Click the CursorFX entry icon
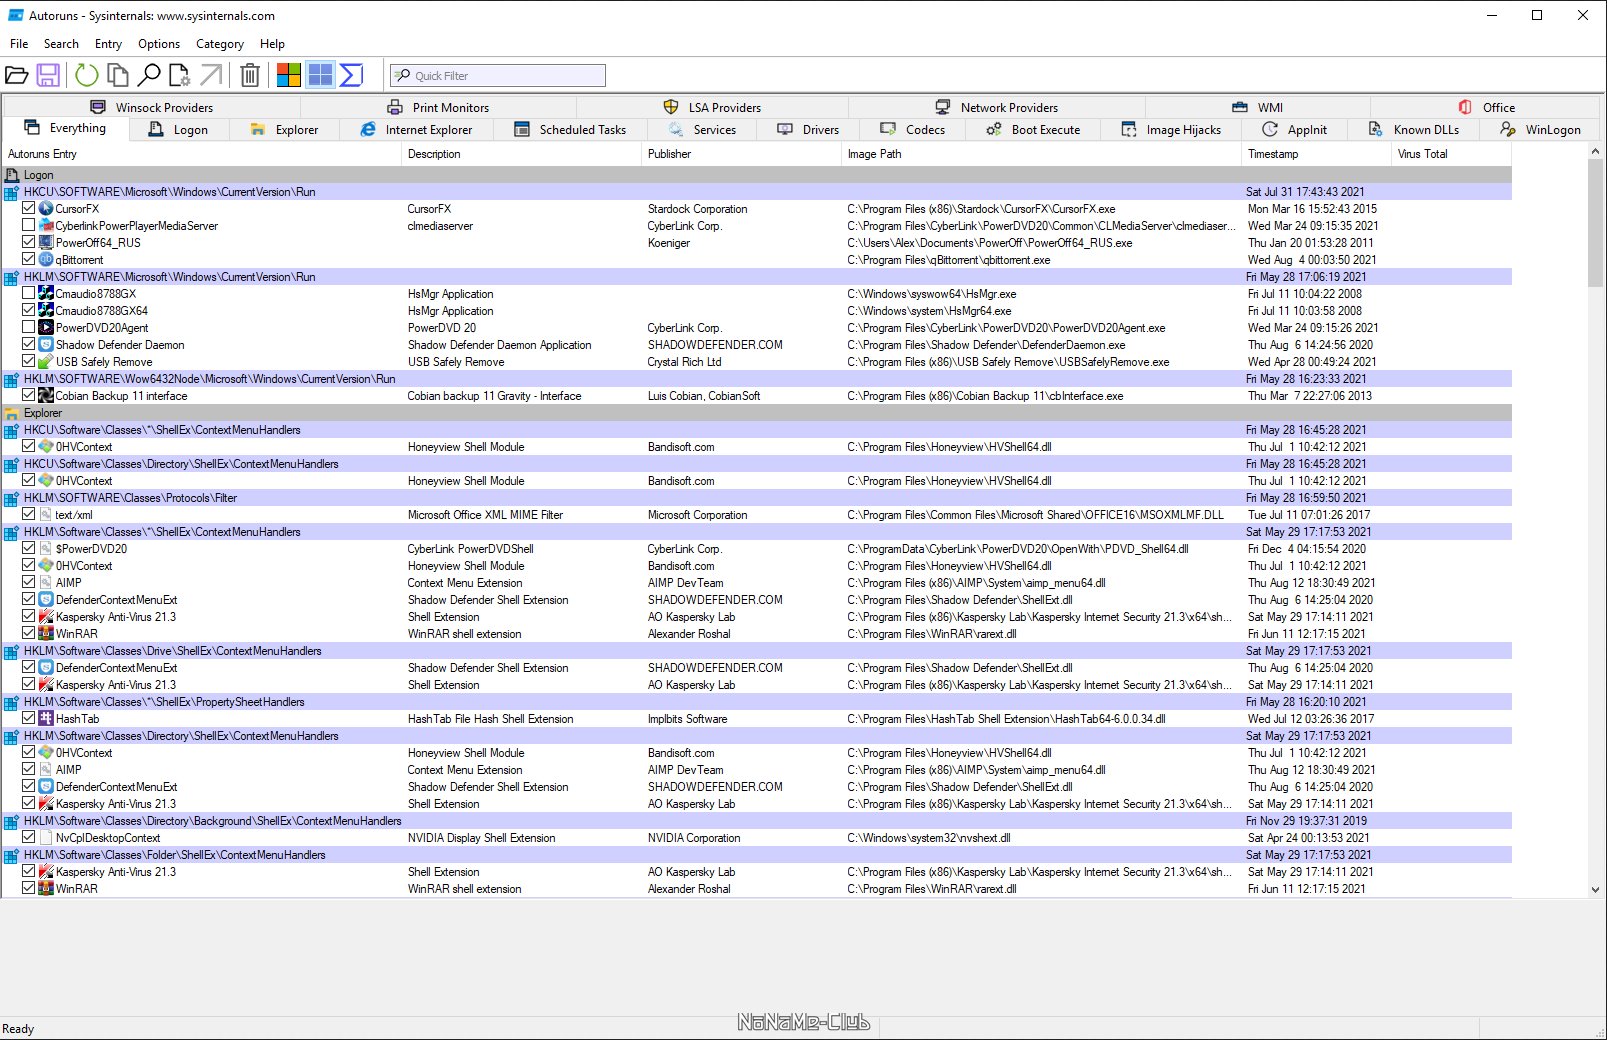 tap(46, 209)
